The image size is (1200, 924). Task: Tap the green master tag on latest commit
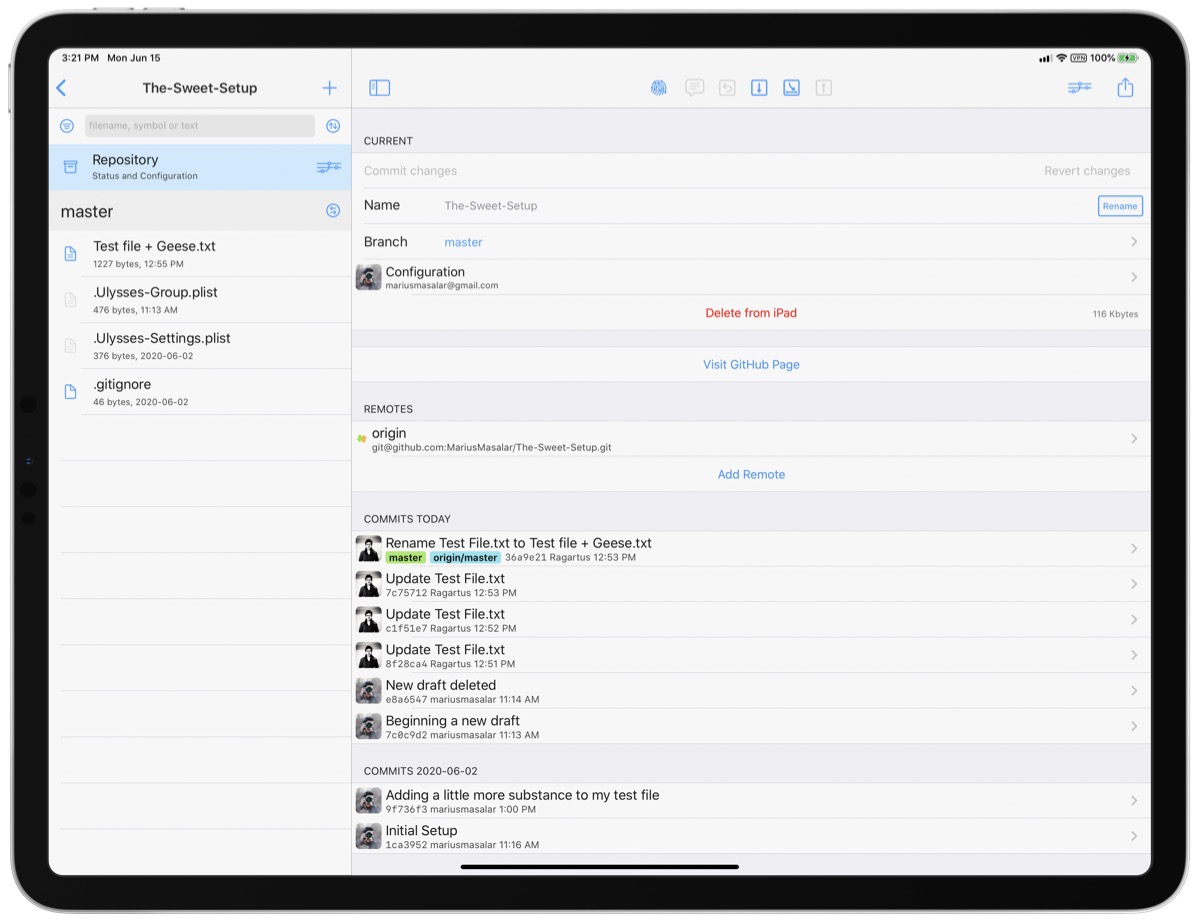coord(406,558)
